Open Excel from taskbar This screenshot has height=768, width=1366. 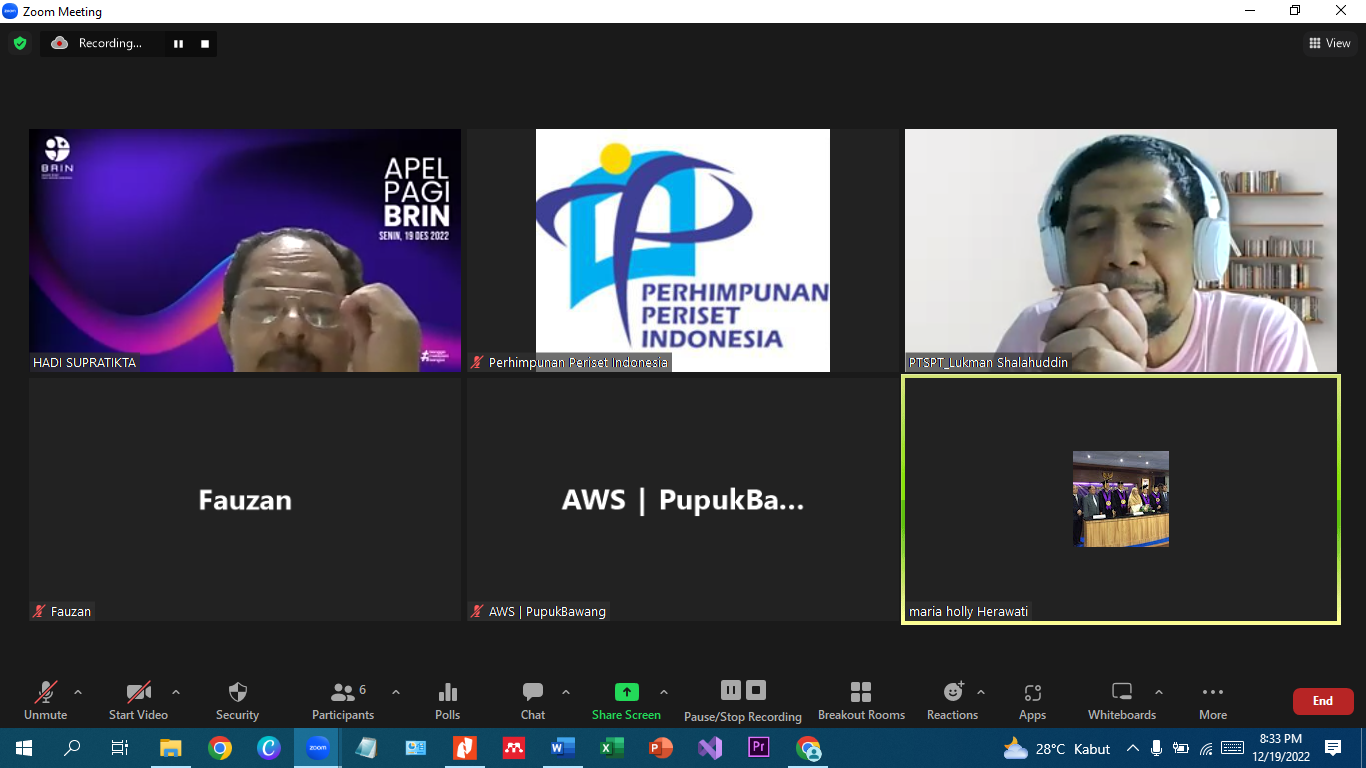pyautogui.click(x=612, y=748)
